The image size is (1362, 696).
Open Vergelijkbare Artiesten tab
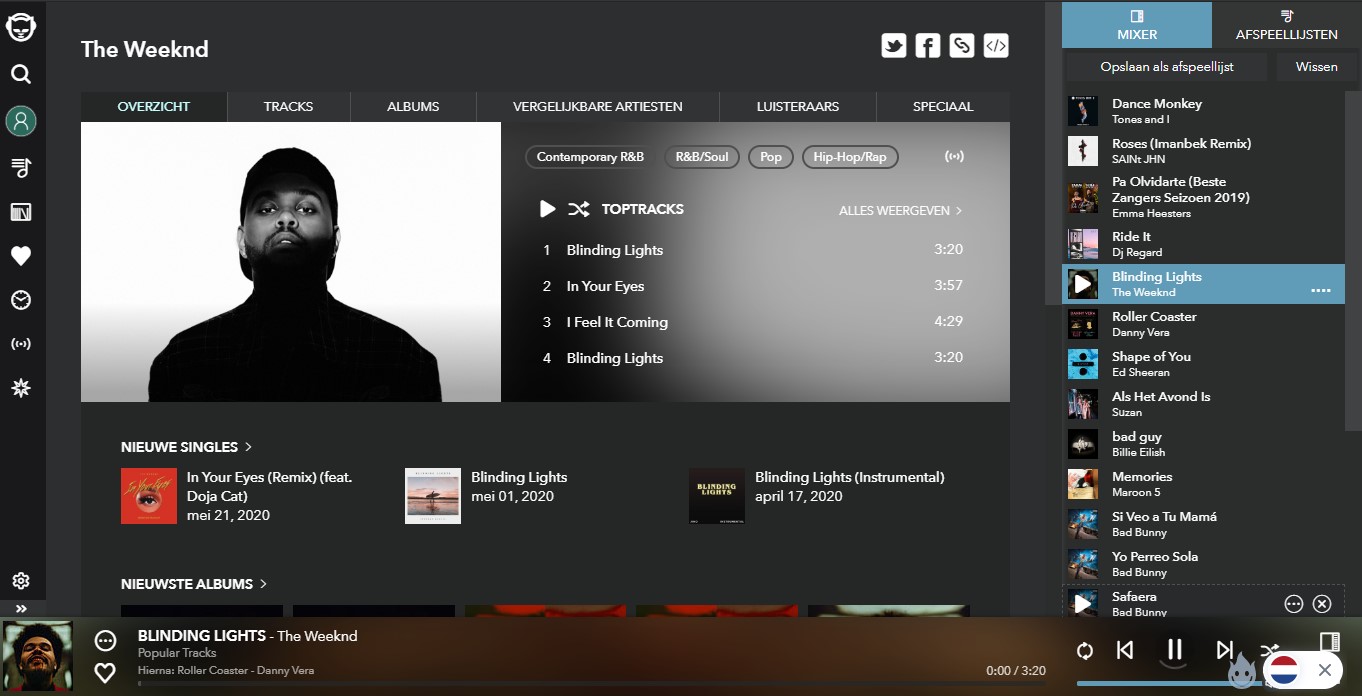click(x=598, y=106)
